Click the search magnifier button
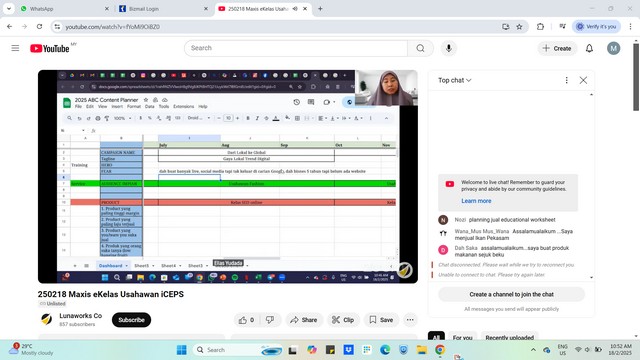640x360 pixels. click(420, 48)
